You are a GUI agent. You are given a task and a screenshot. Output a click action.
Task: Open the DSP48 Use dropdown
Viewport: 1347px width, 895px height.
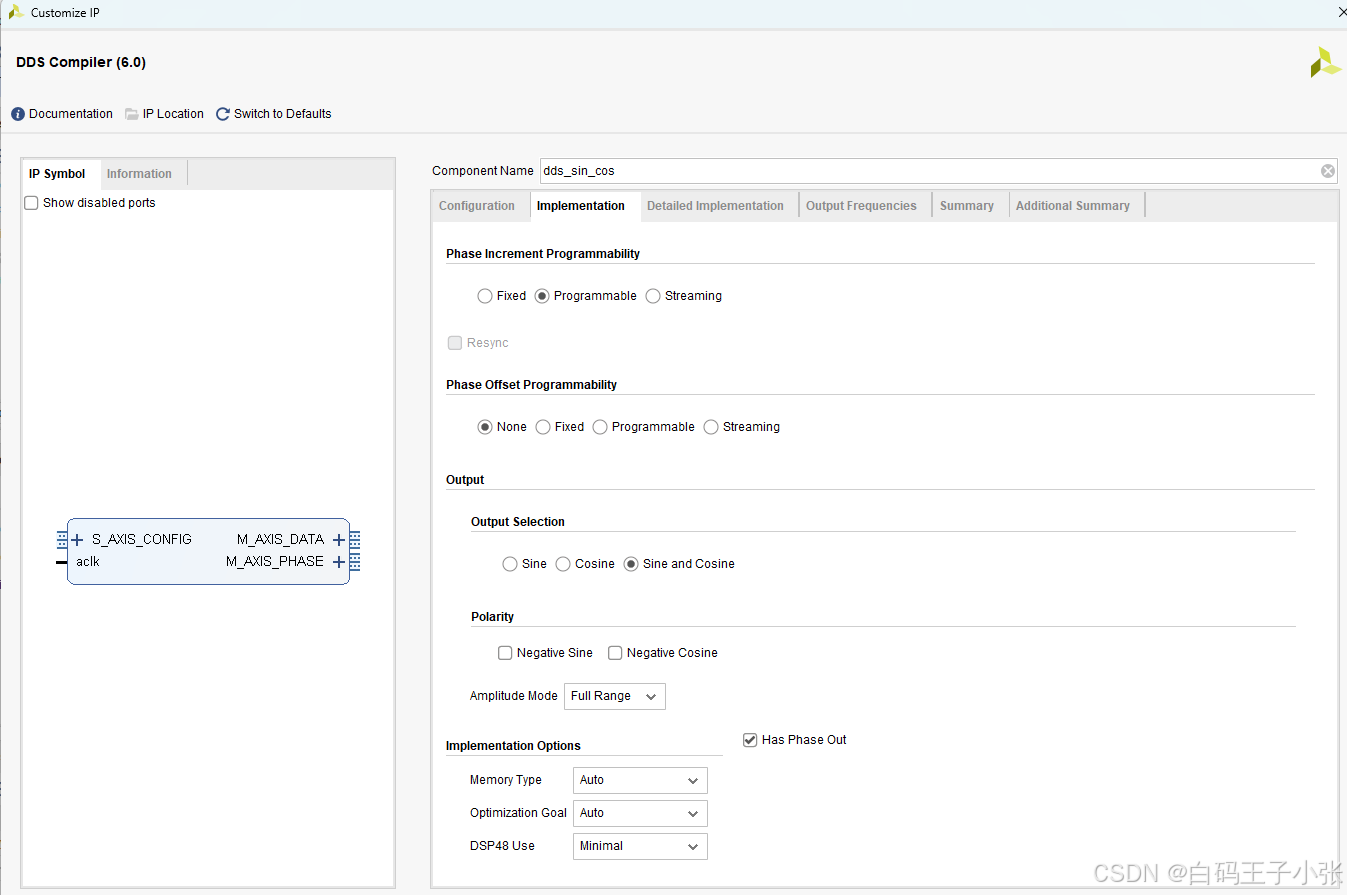pos(640,846)
